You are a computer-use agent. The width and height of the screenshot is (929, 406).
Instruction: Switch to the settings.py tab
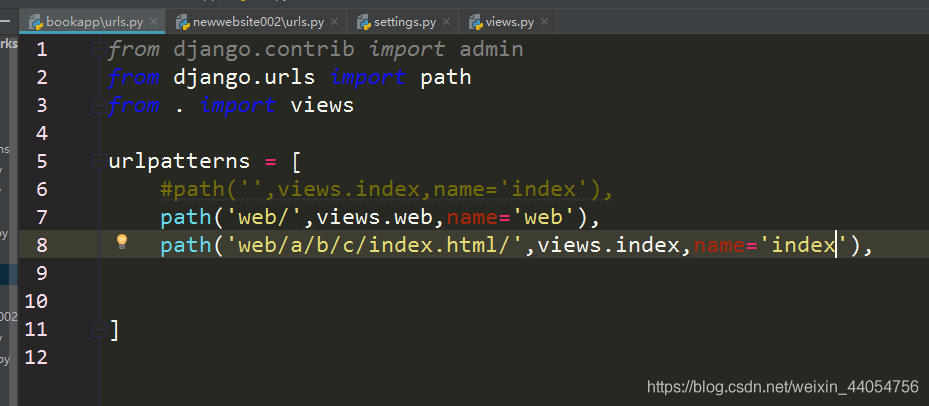click(404, 23)
